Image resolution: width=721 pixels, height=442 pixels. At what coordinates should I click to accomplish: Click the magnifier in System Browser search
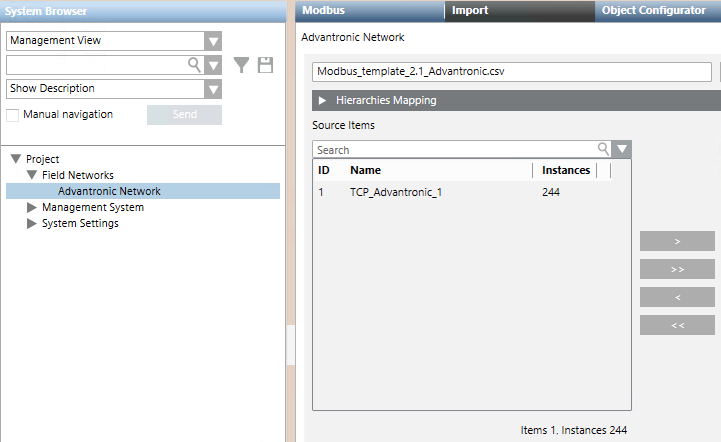pos(194,65)
